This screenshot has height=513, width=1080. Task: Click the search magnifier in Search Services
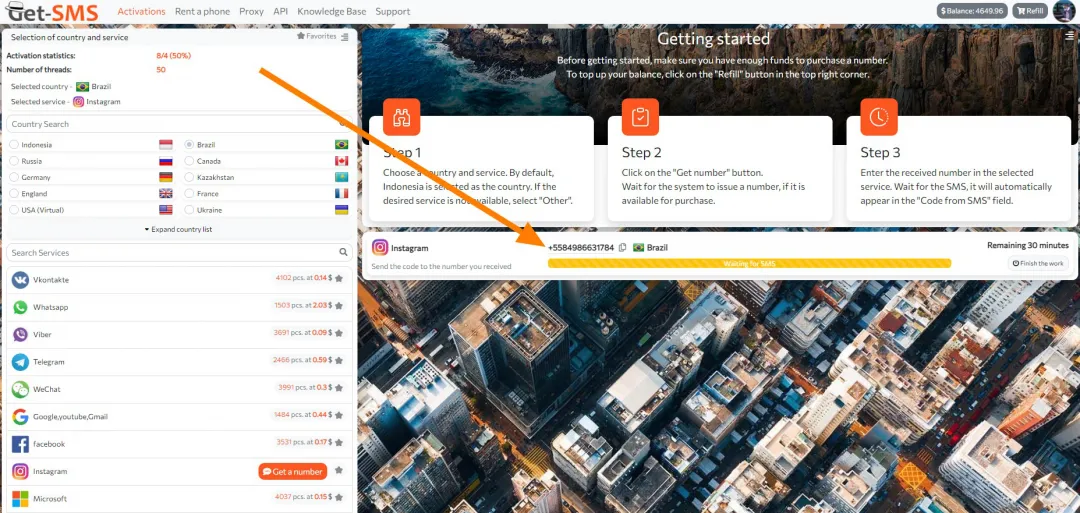344,253
